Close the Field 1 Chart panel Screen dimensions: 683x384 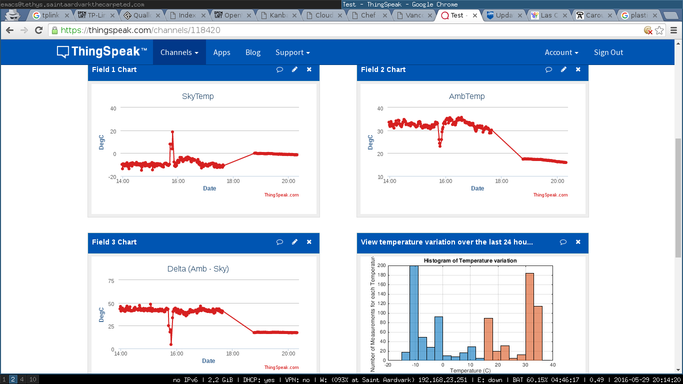[x=309, y=70]
